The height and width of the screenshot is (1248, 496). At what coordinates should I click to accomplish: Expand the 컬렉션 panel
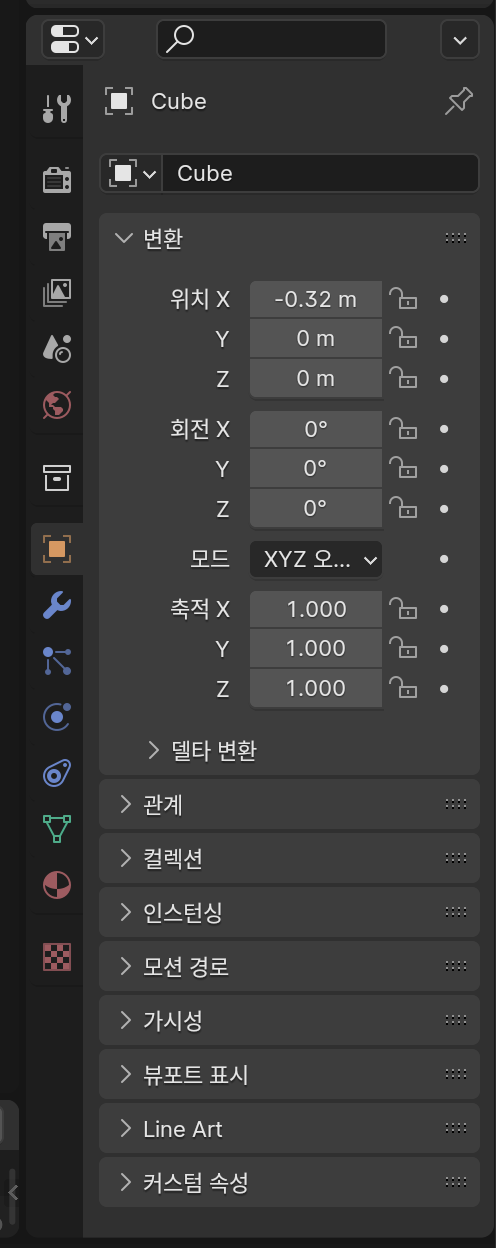(x=289, y=858)
